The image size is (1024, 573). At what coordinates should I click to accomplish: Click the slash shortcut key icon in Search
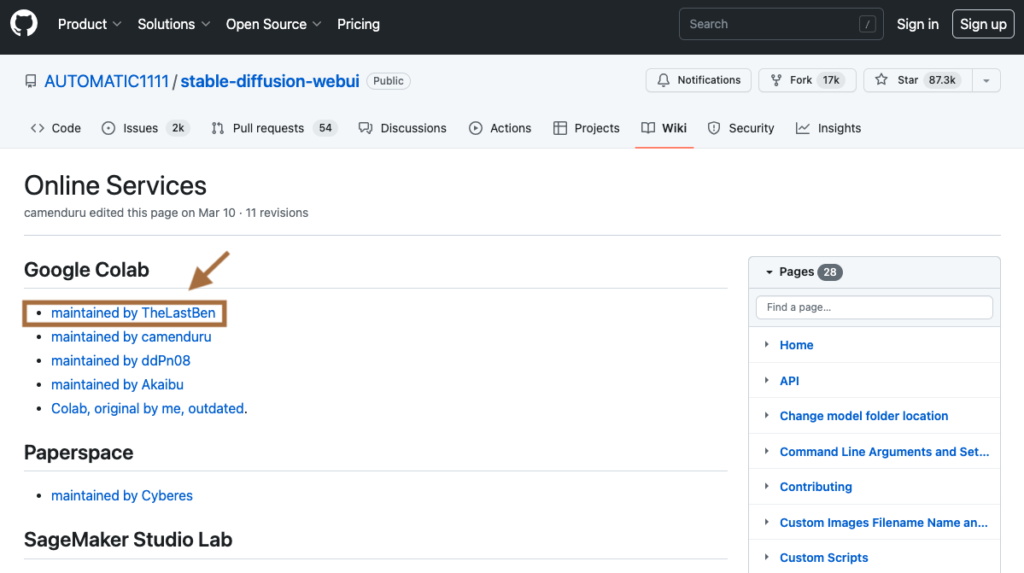[x=867, y=24]
